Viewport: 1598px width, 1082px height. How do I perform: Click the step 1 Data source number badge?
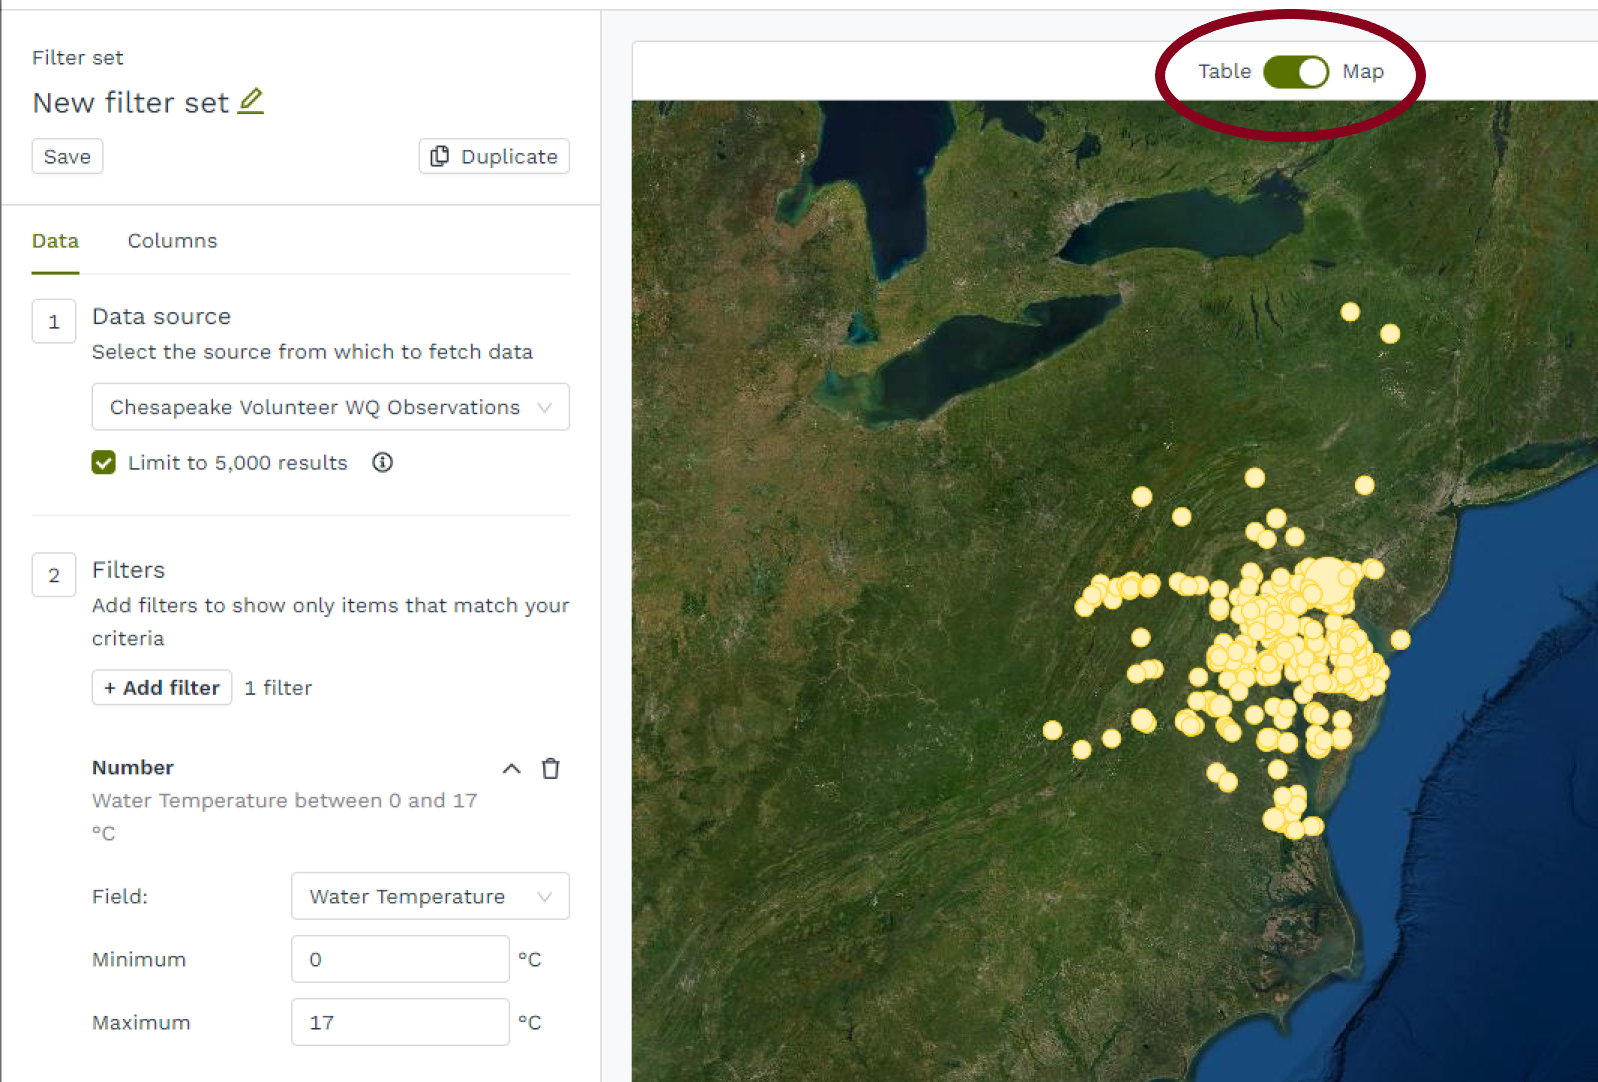tap(54, 322)
